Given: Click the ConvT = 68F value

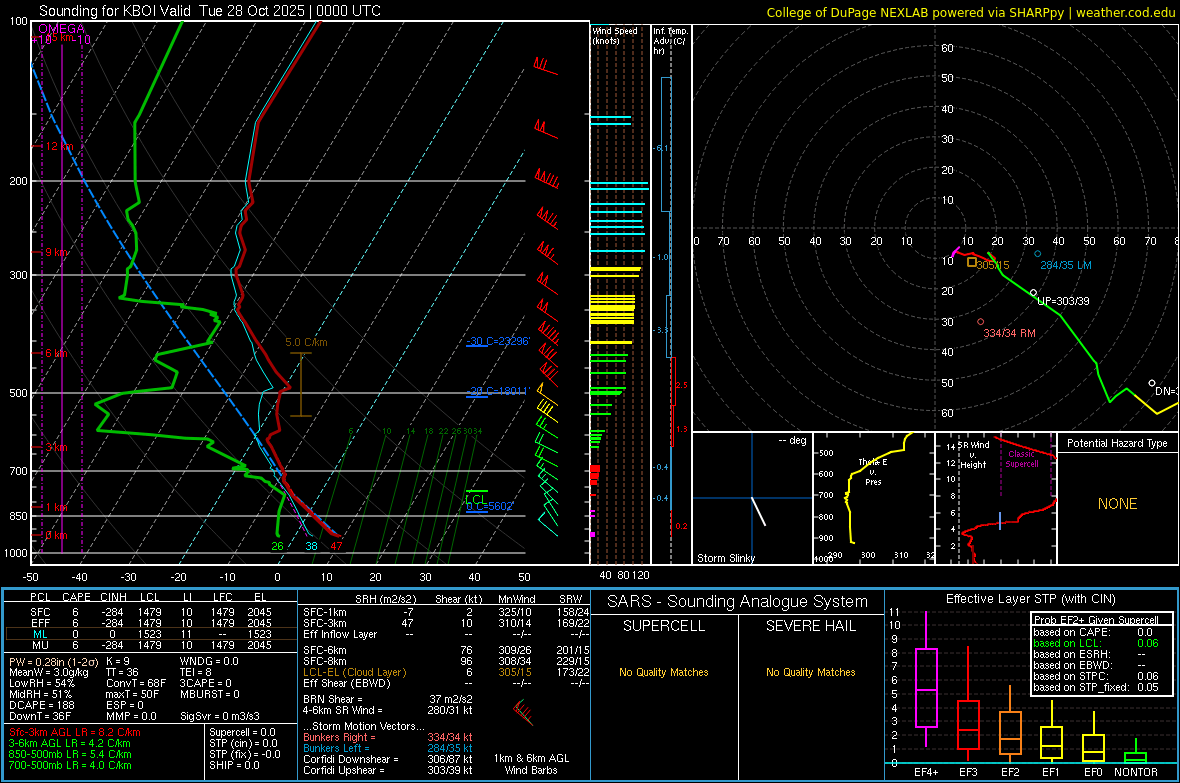Looking at the screenshot, I should [x=136, y=683].
